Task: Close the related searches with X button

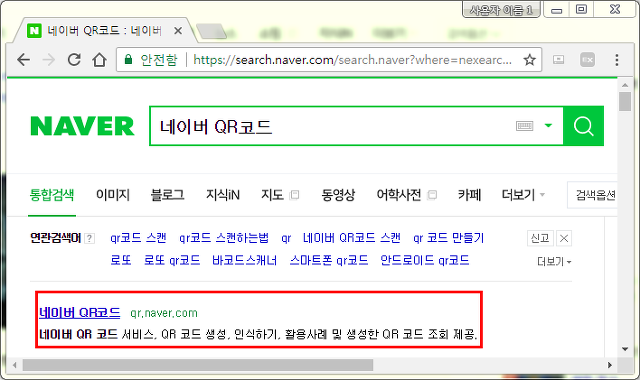Action: pyautogui.click(x=564, y=238)
